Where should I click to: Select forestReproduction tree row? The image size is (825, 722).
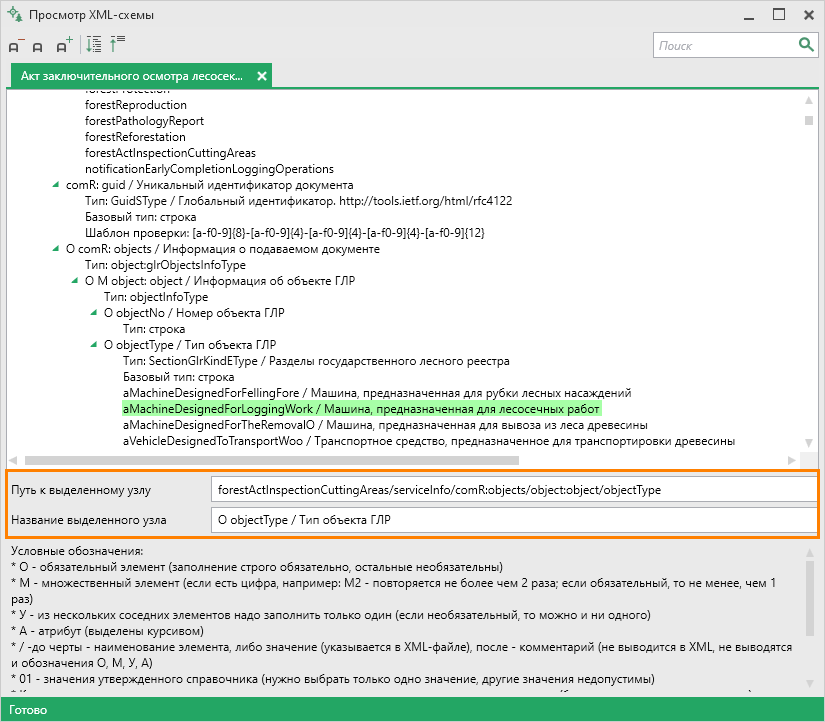(136, 105)
